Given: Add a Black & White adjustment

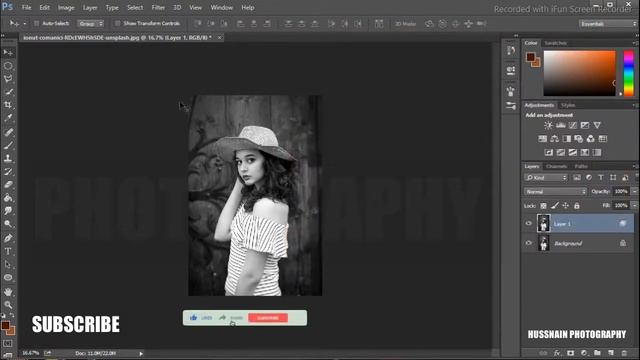Looking at the screenshot, I should click(x=567, y=139).
